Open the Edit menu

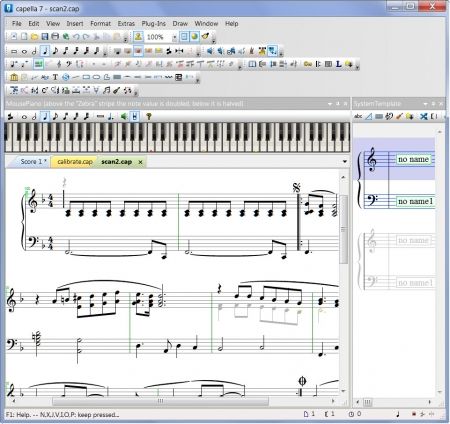click(x=34, y=23)
